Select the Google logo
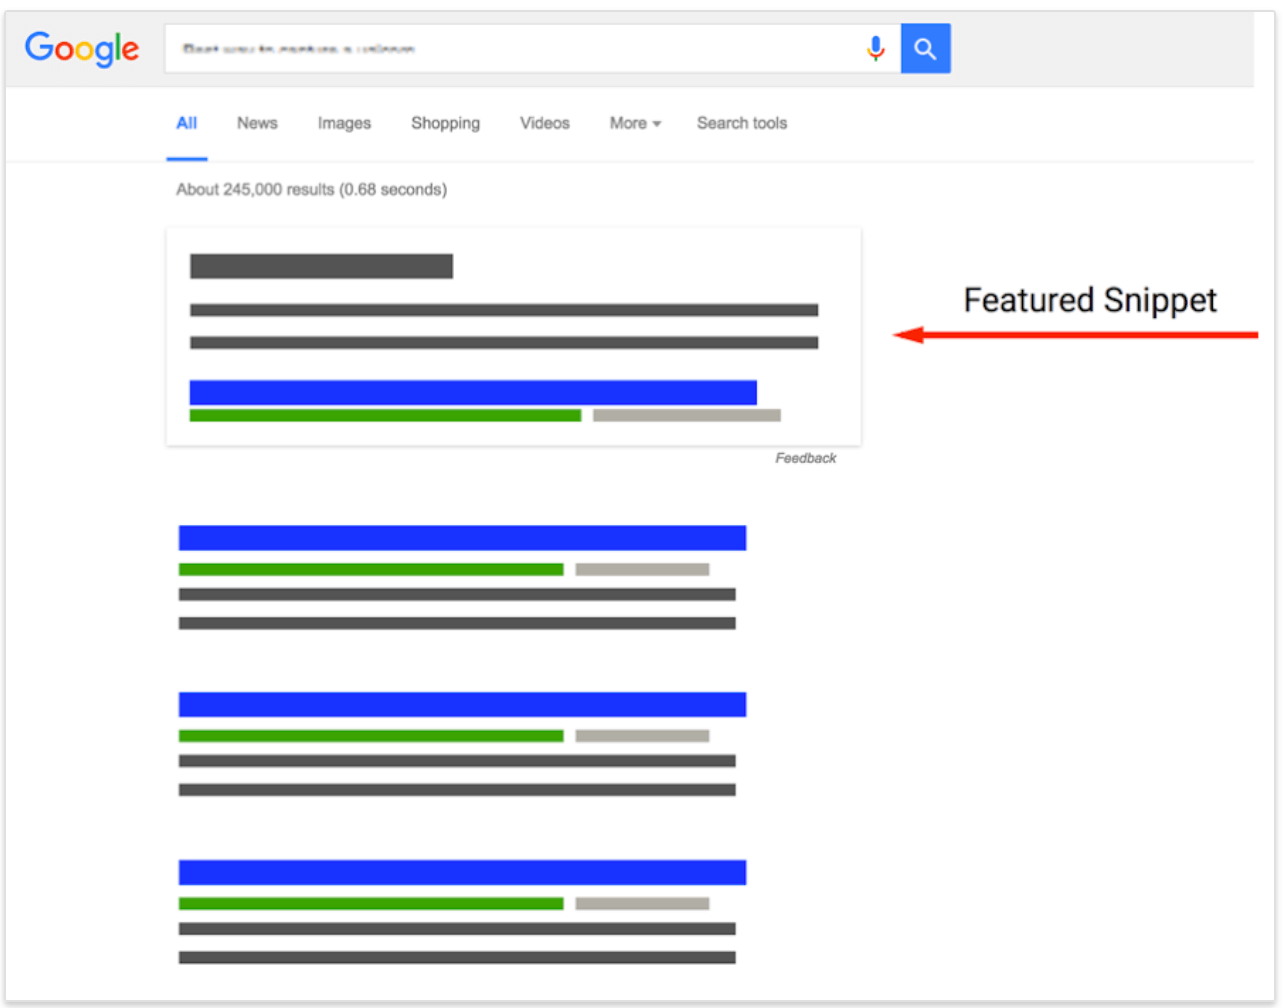 tap(82, 49)
